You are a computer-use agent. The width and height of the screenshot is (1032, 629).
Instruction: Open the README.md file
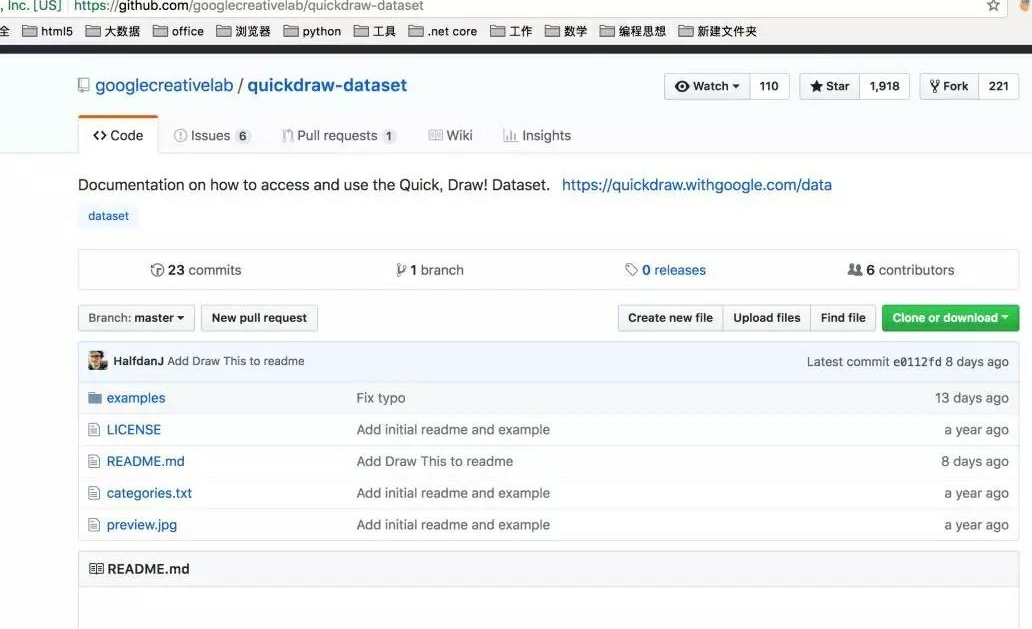145,462
